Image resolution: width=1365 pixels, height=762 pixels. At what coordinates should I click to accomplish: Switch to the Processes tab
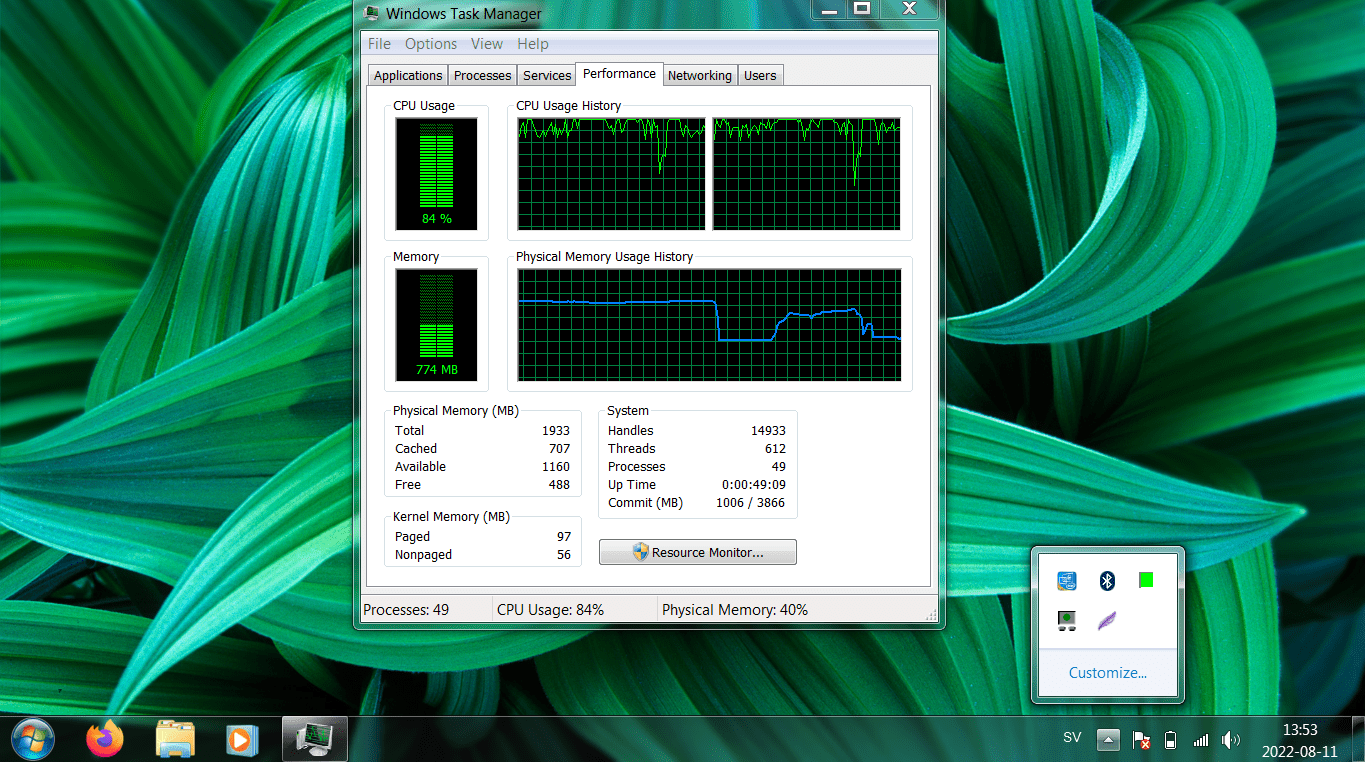pyautogui.click(x=483, y=75)
